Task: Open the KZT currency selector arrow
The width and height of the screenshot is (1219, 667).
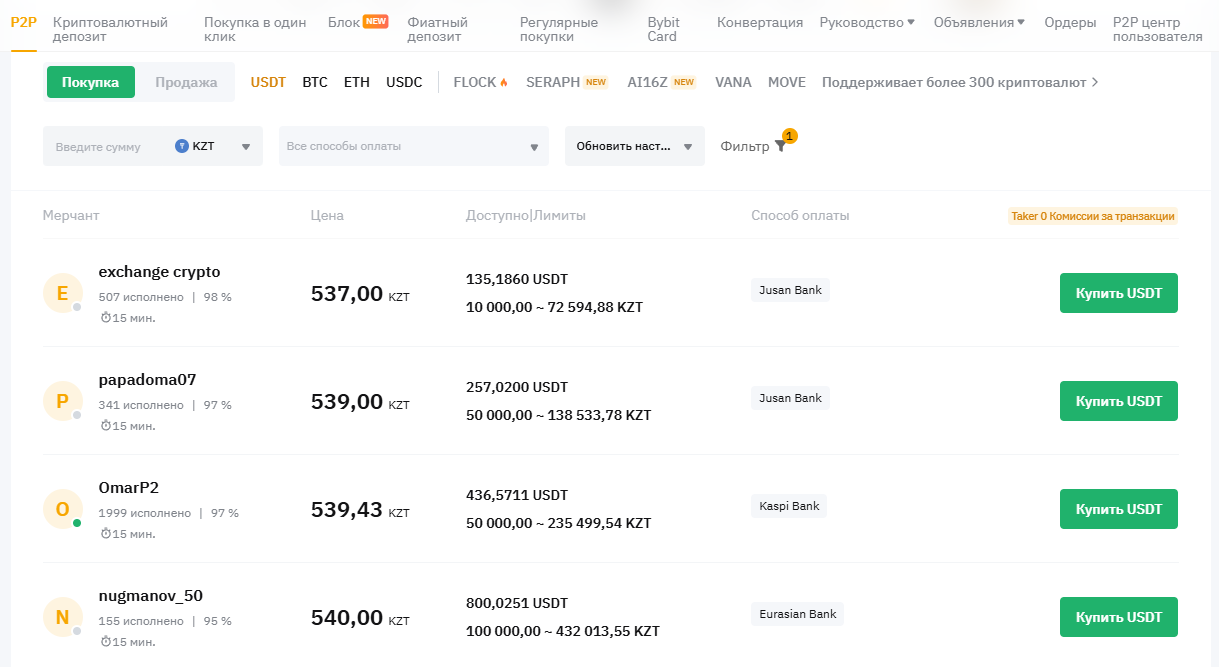Action: 246,146
